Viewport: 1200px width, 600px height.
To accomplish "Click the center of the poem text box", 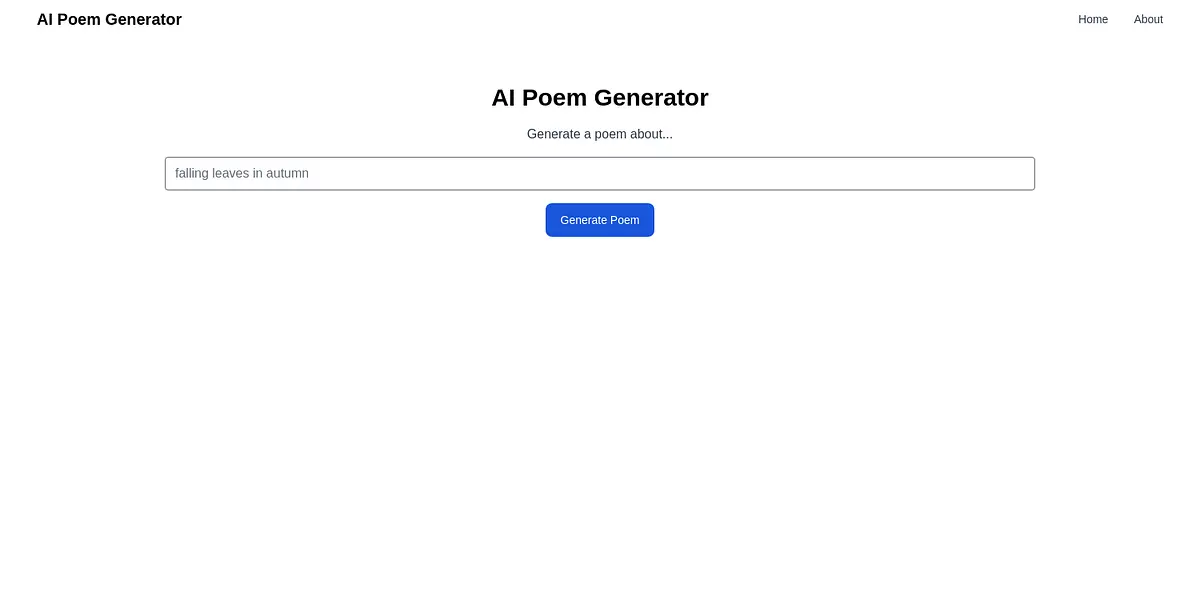I will pyautogui.click(x=600, y=173).
